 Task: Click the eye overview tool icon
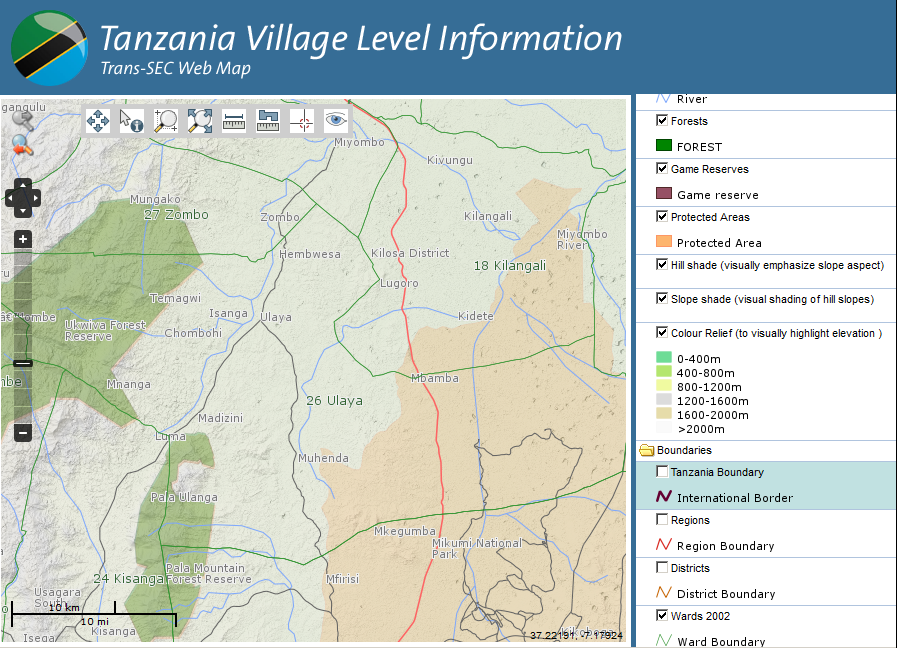click(x=336, y=121)
